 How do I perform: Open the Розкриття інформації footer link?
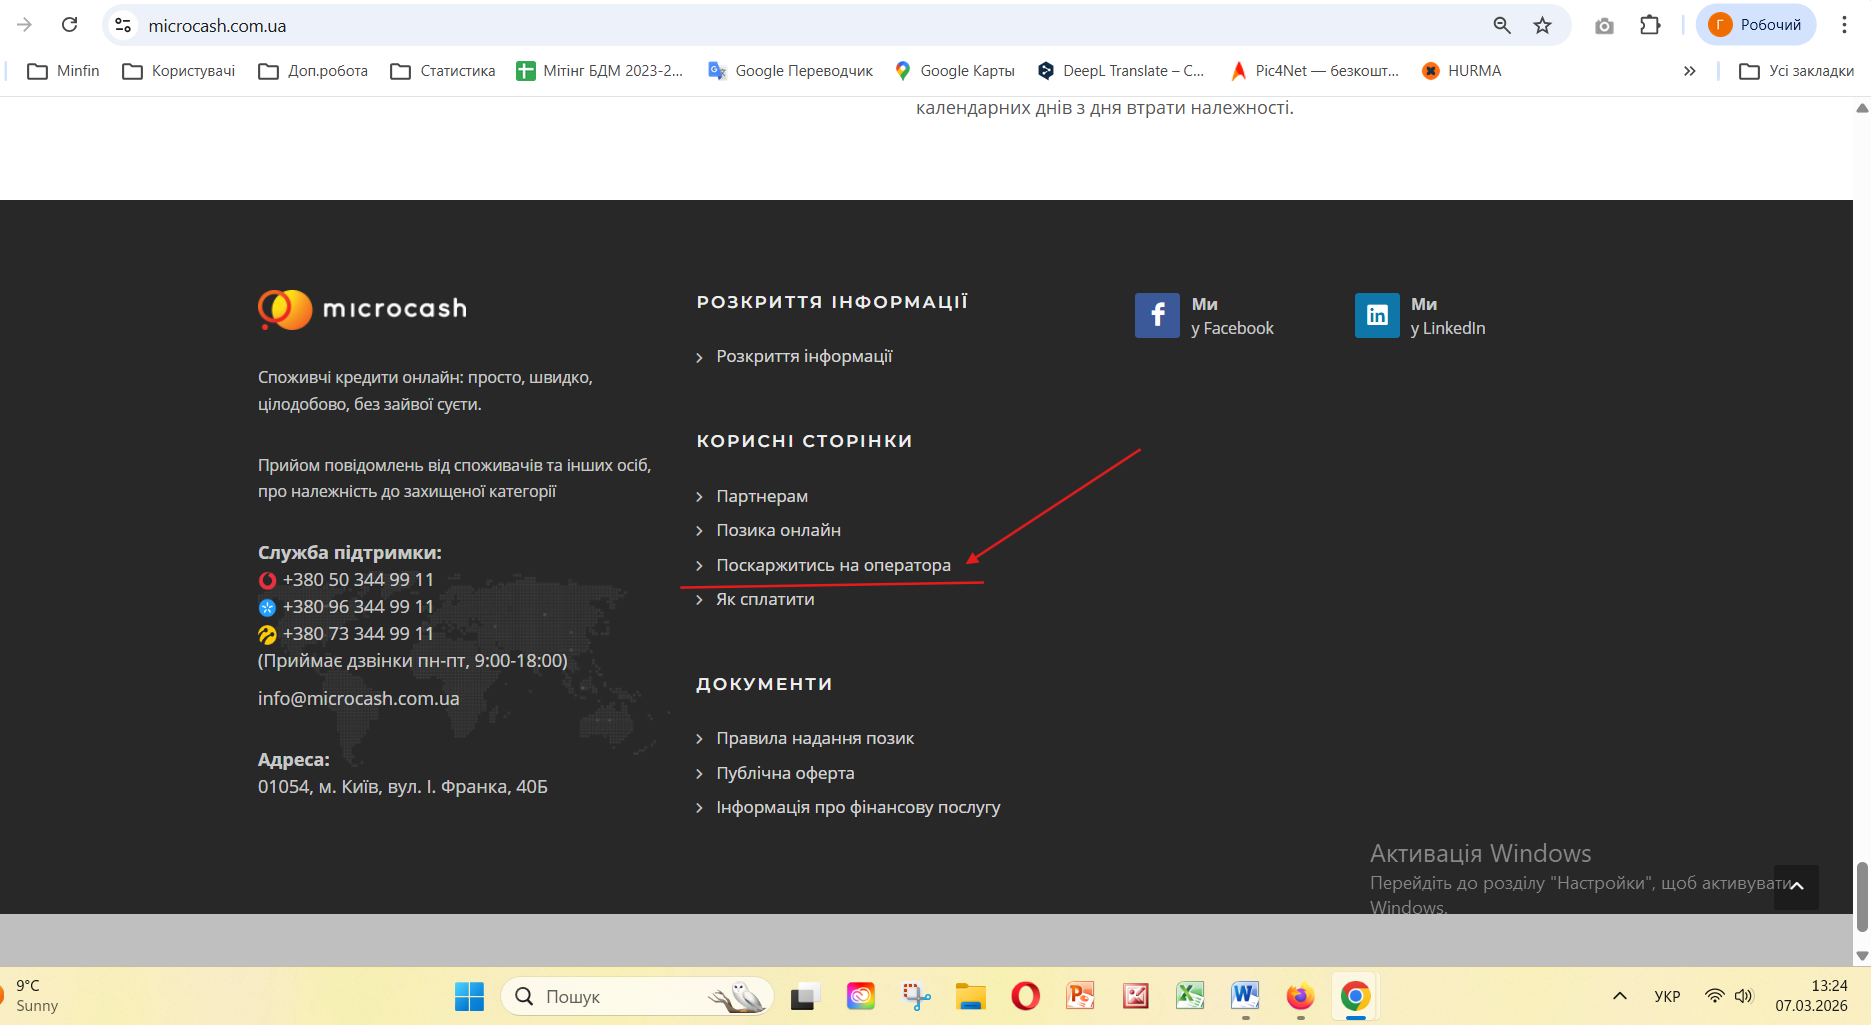coord(804,356)
